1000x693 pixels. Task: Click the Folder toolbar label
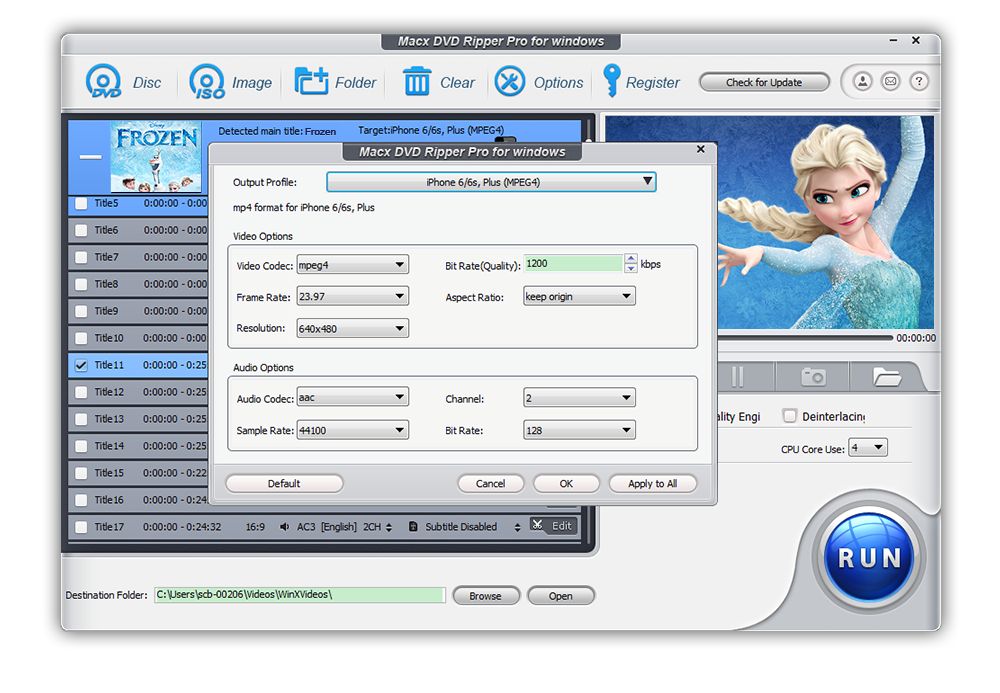(355, 83)
